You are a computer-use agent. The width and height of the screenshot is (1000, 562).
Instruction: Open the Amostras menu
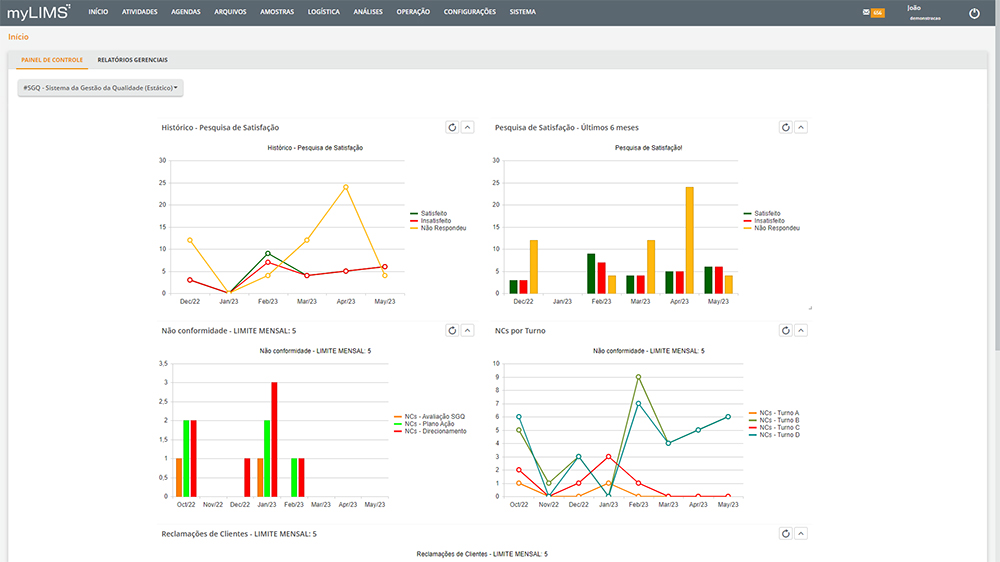(x=276, y=12)
